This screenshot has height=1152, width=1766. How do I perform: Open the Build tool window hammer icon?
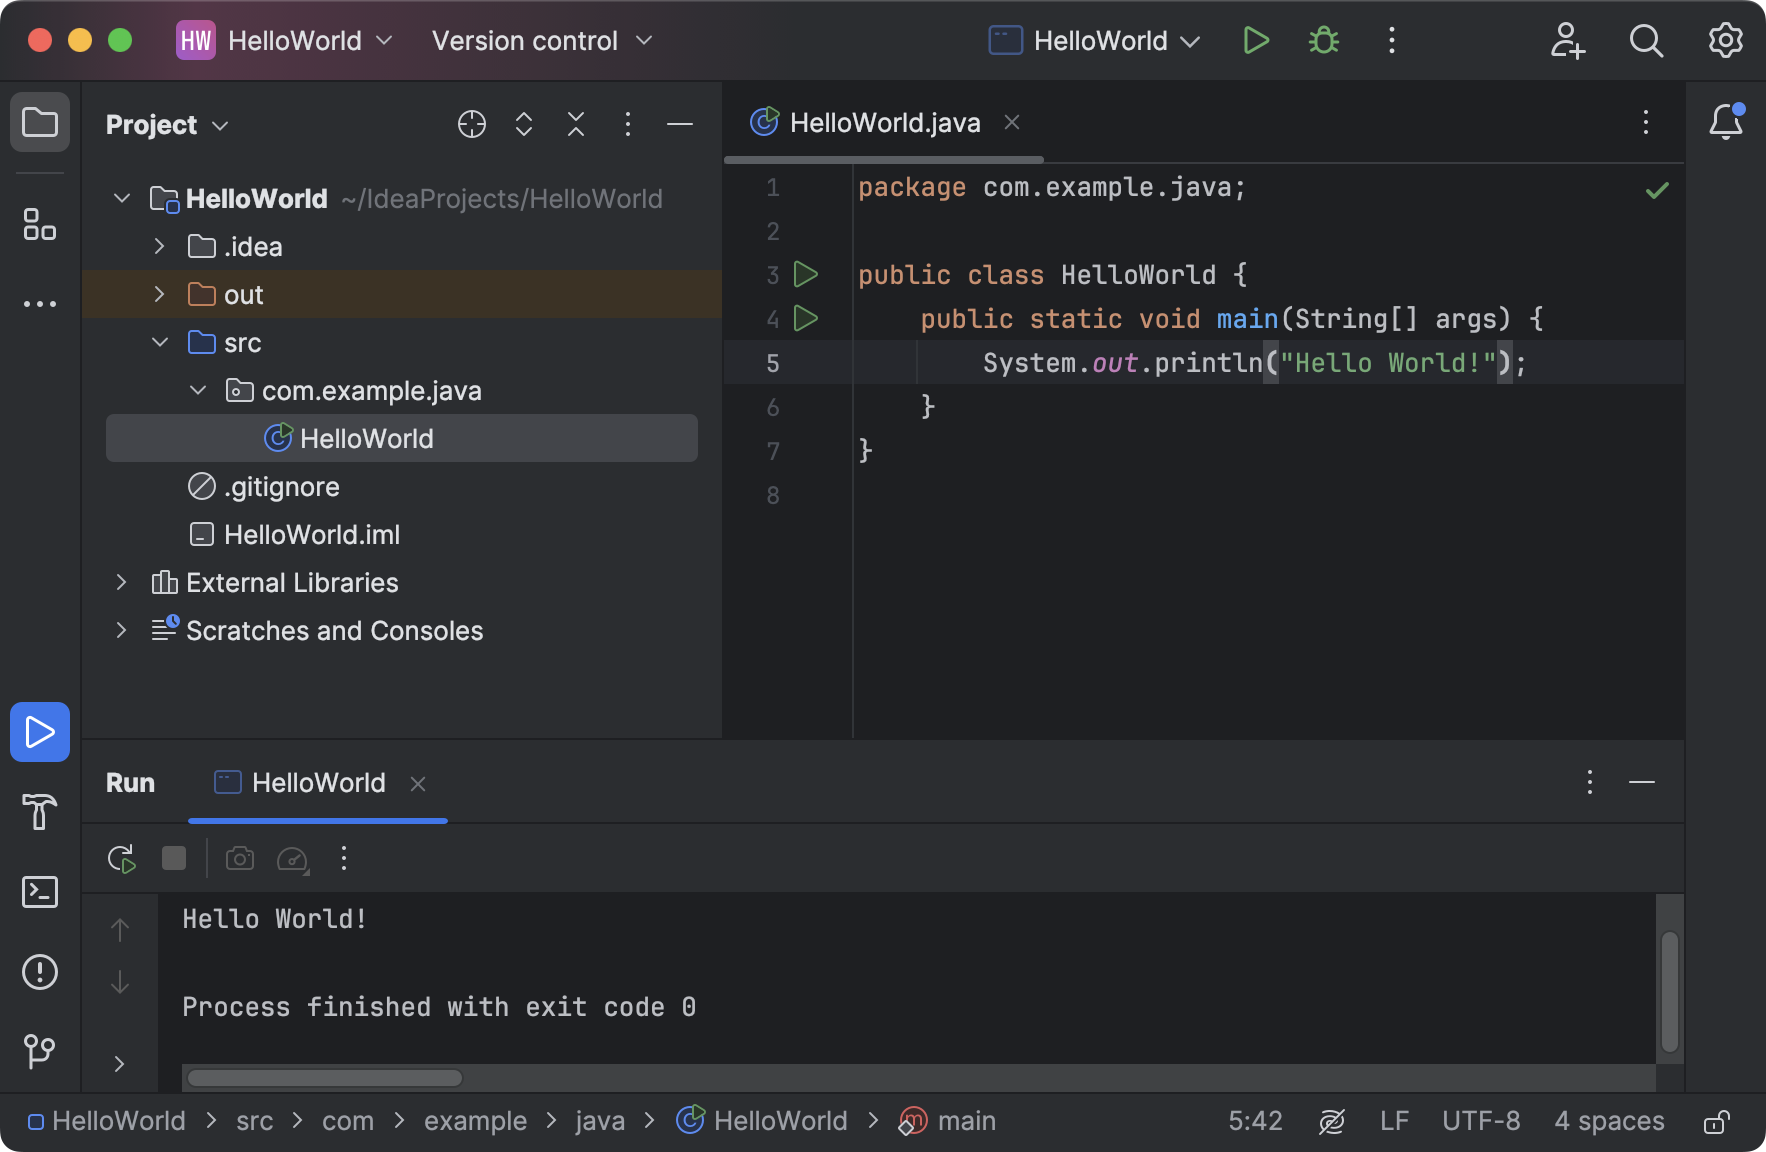(39, 812)
